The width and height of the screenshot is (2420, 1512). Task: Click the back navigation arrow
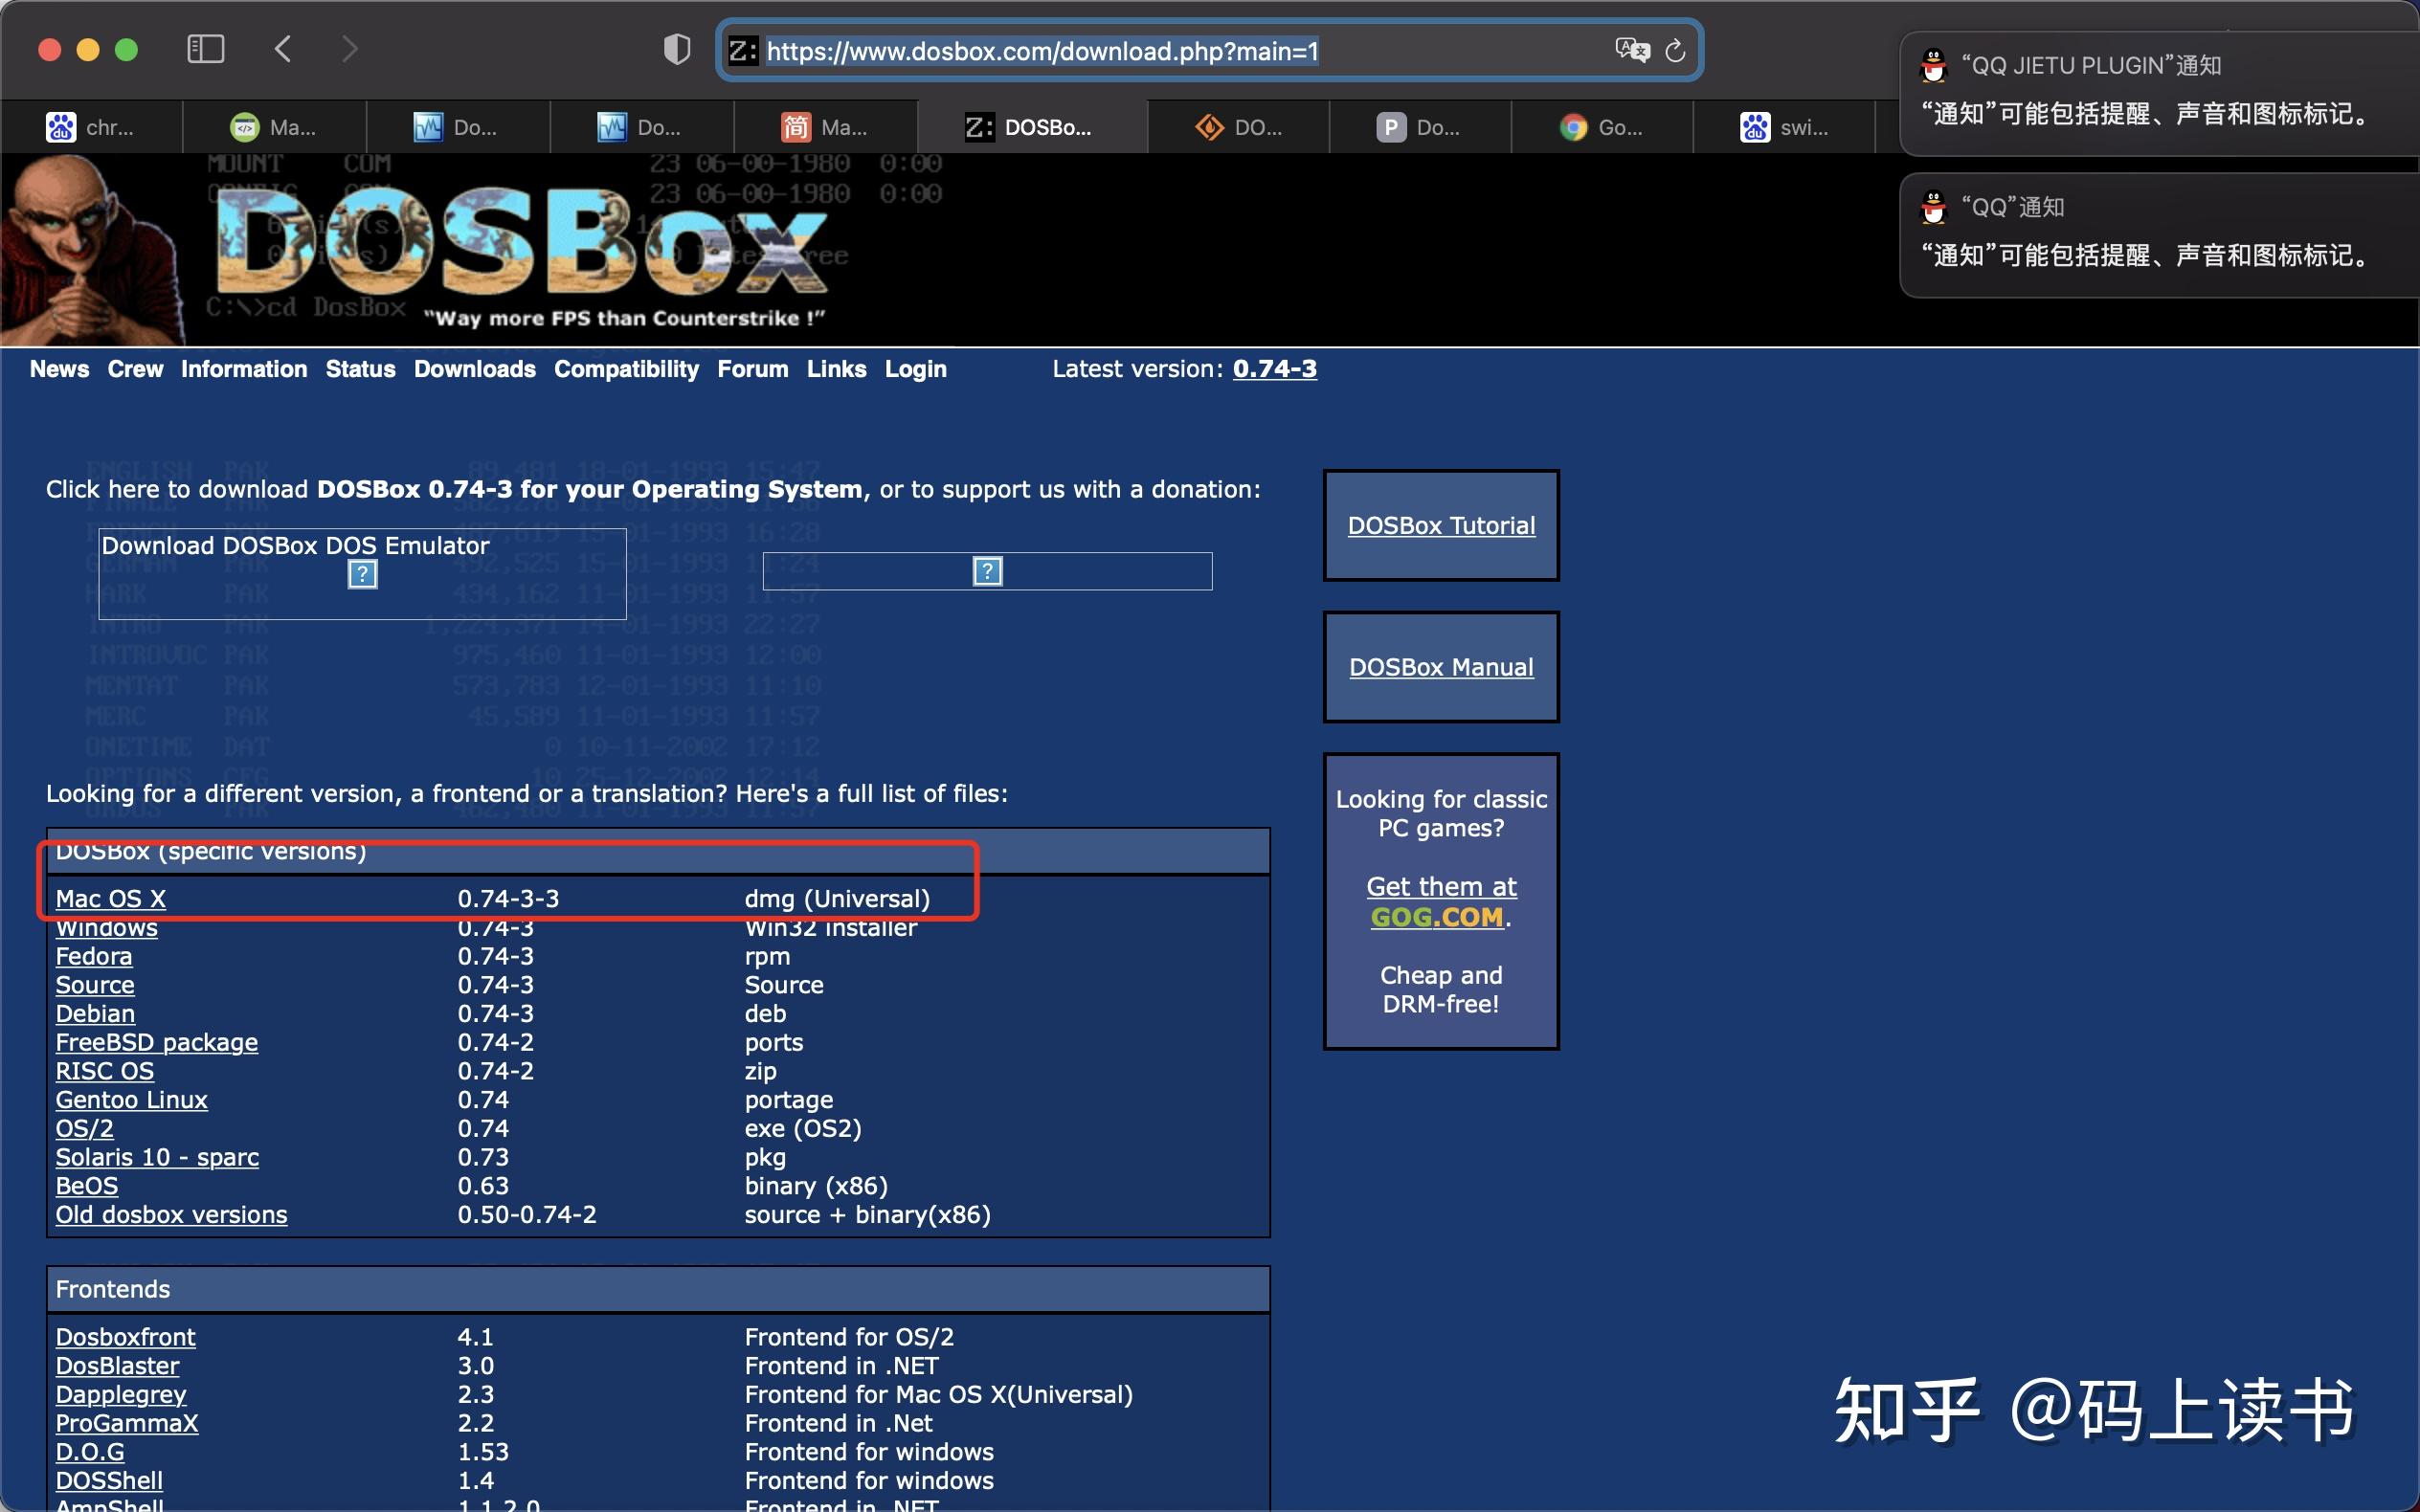tap(283, 48)
